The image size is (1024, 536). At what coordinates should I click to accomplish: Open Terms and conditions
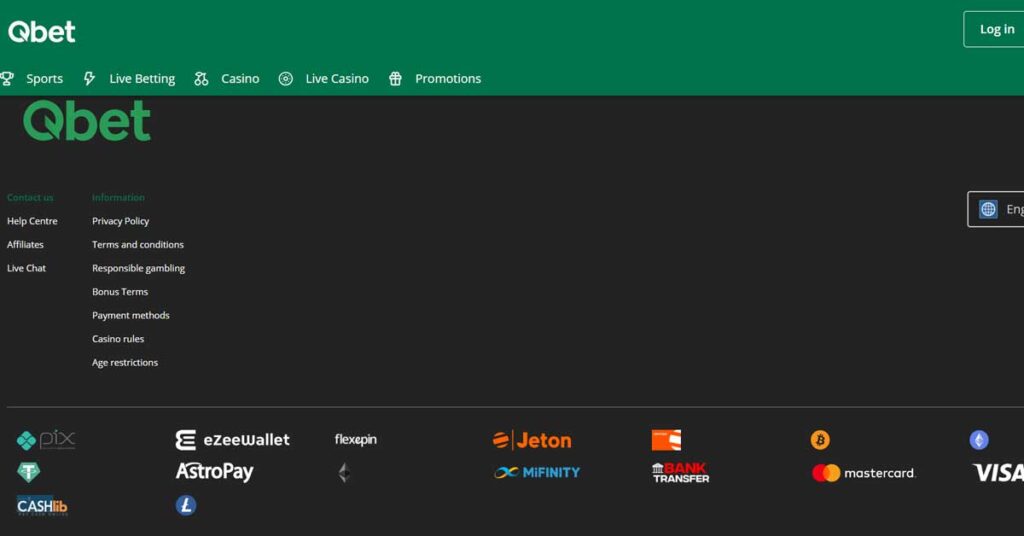(138, 245)
